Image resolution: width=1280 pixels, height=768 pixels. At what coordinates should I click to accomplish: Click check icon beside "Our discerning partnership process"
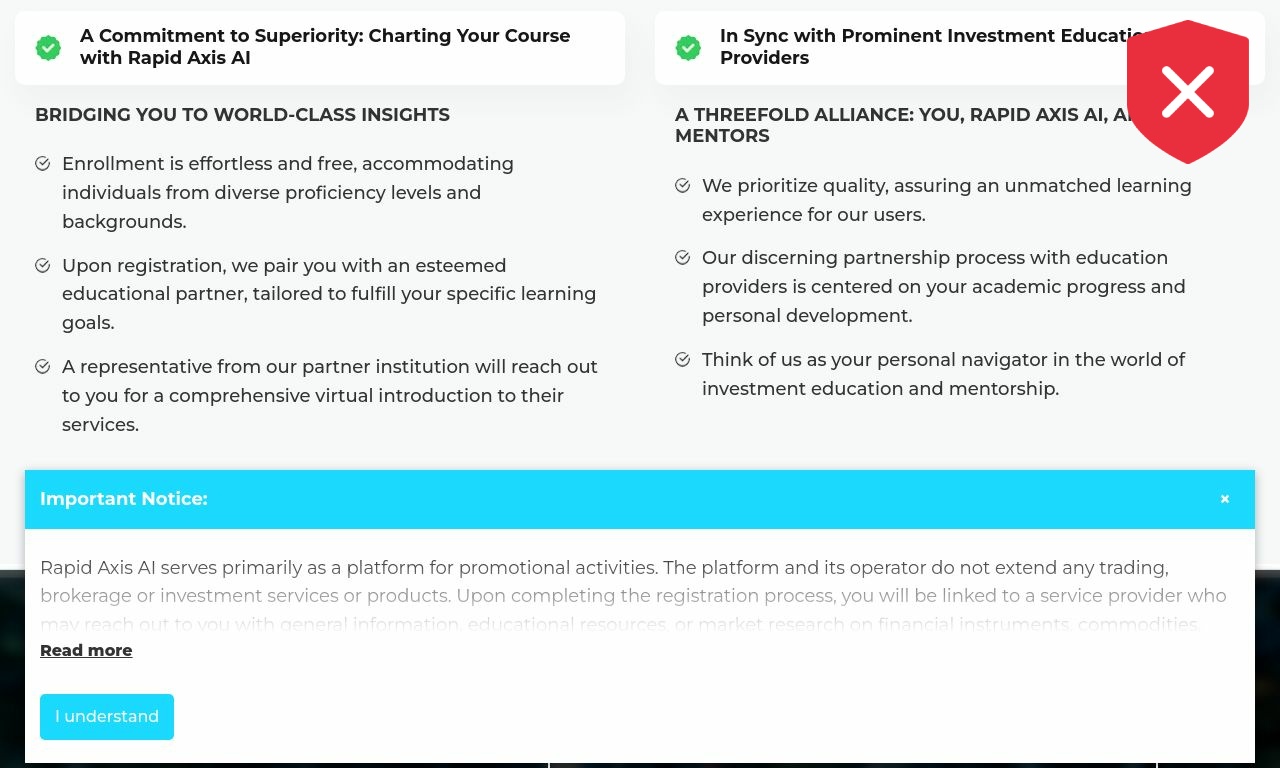click(x=683, y=258)
